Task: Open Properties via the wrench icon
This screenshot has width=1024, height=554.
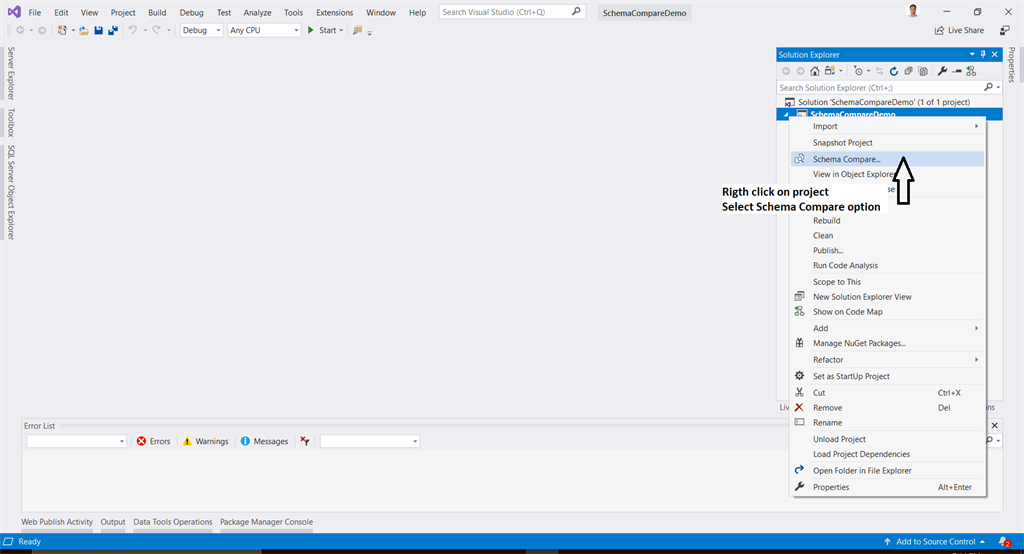Action: click(x=942, y=71)
